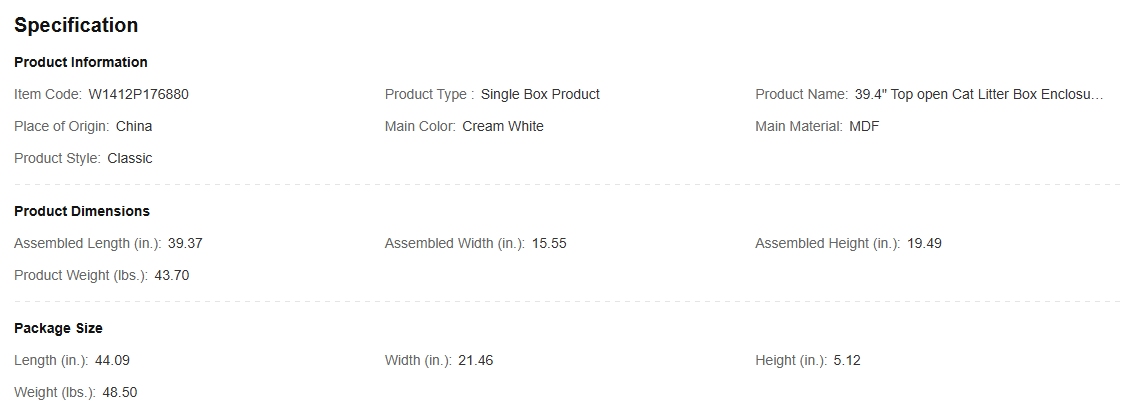Click the item code W1412P176880
The height and width of the screenshot is (414, 1124).
click(x=138, y=95)
